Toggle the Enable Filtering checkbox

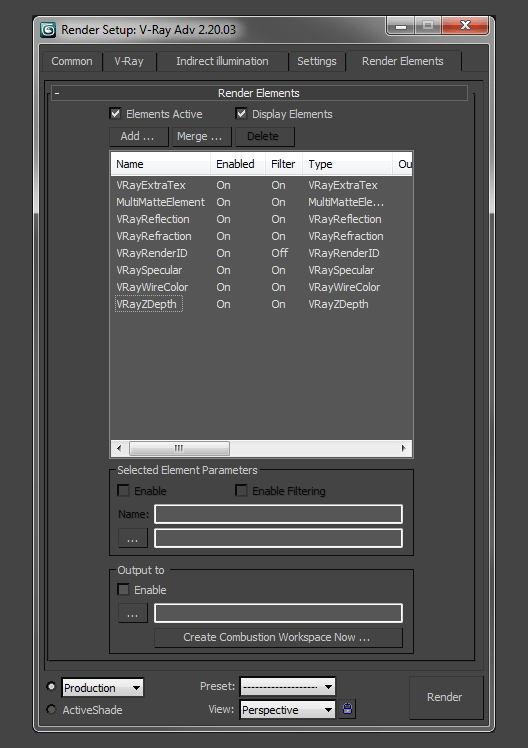tap(241, 490)
